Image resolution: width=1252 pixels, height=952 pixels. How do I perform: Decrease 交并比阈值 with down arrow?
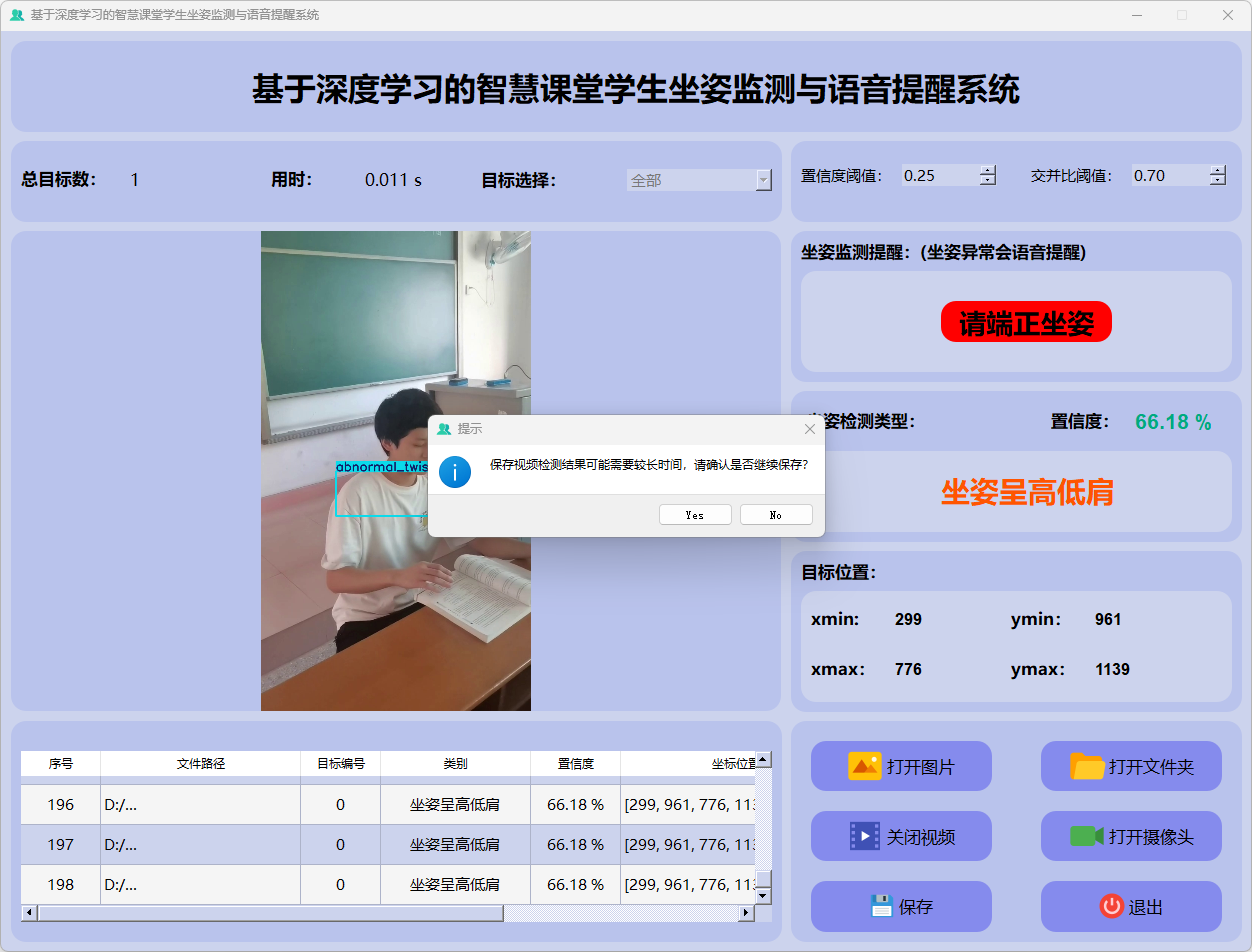(x=1217, y=181)
